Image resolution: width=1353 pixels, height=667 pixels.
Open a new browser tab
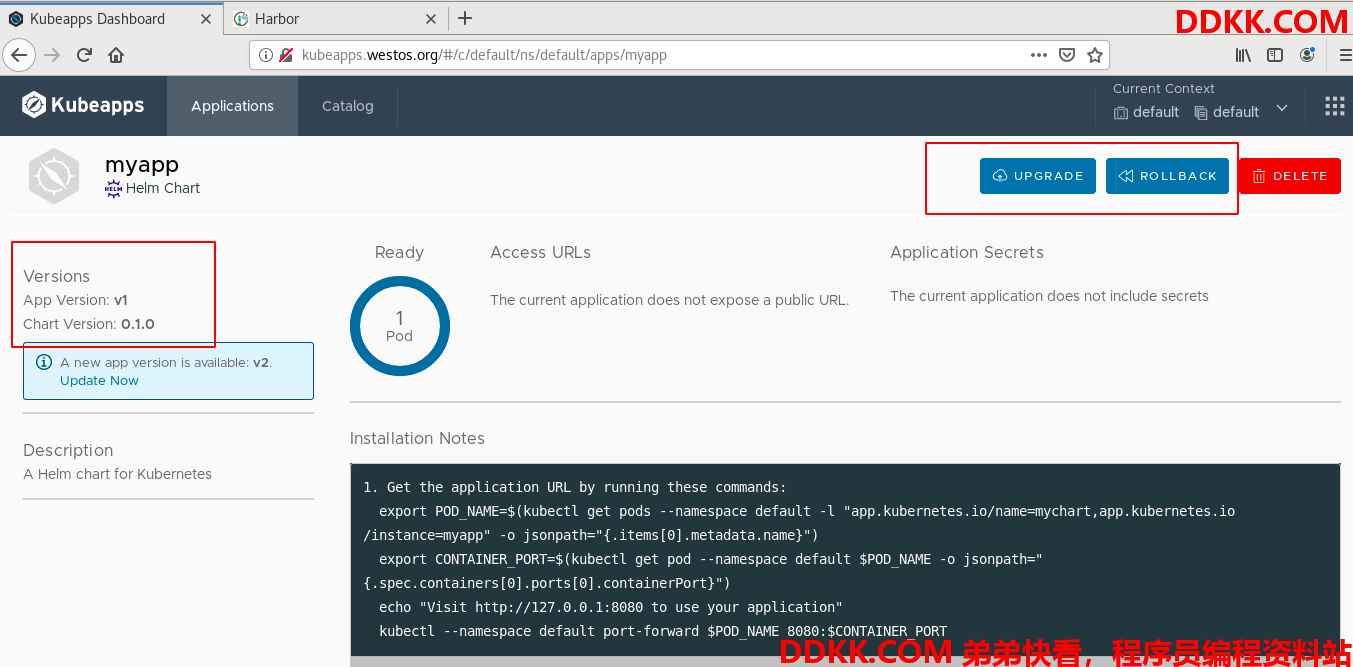(464, 18)
